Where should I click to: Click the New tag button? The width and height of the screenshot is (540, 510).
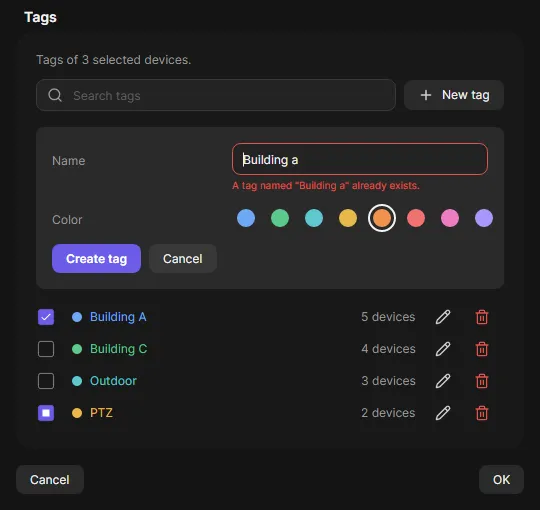point(454,95)
